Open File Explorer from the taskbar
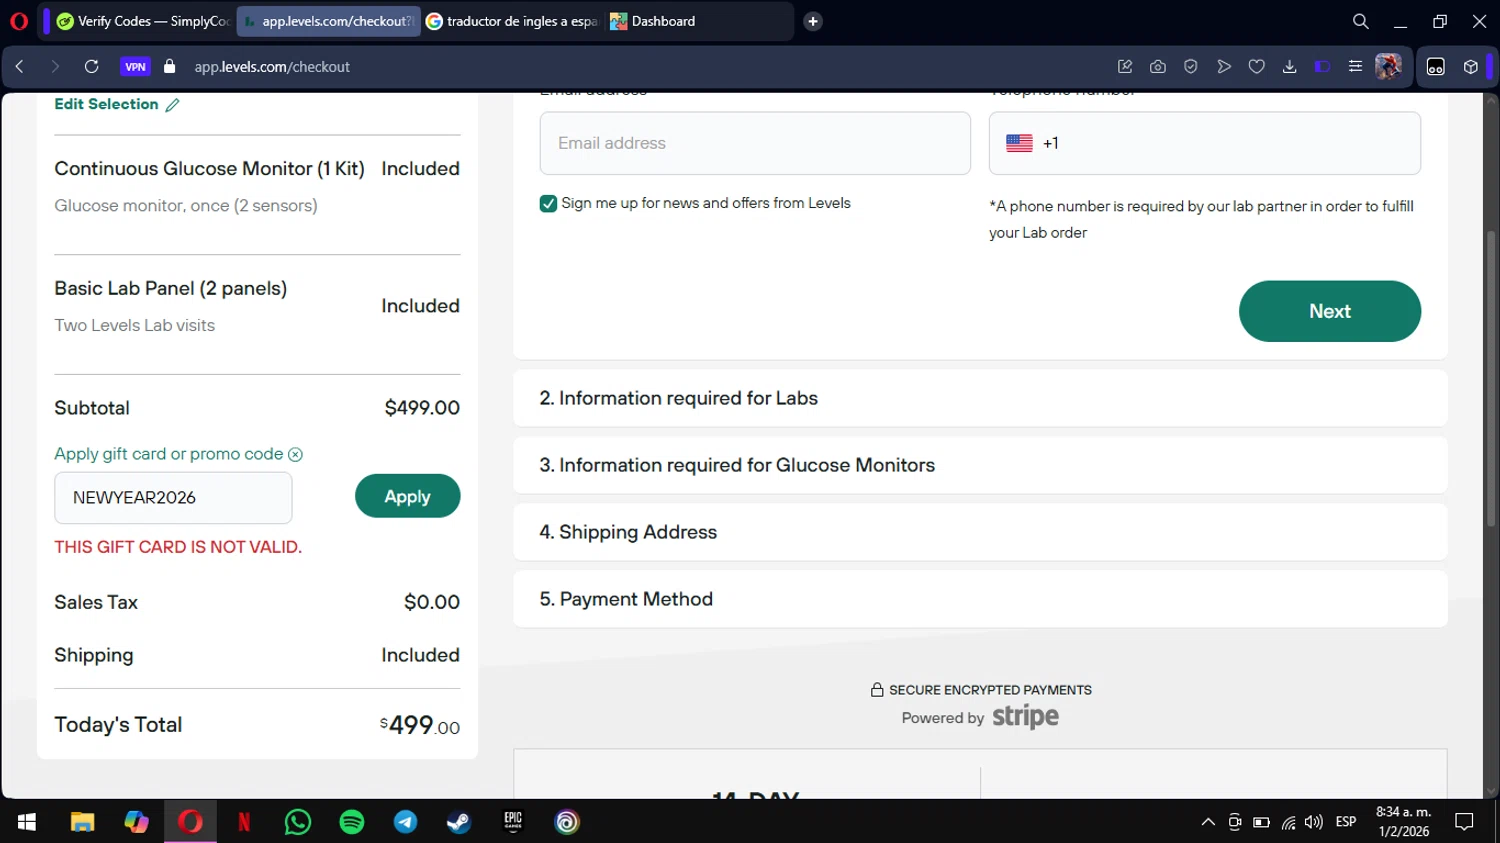Screen dimensions: 1500x843 82,822
